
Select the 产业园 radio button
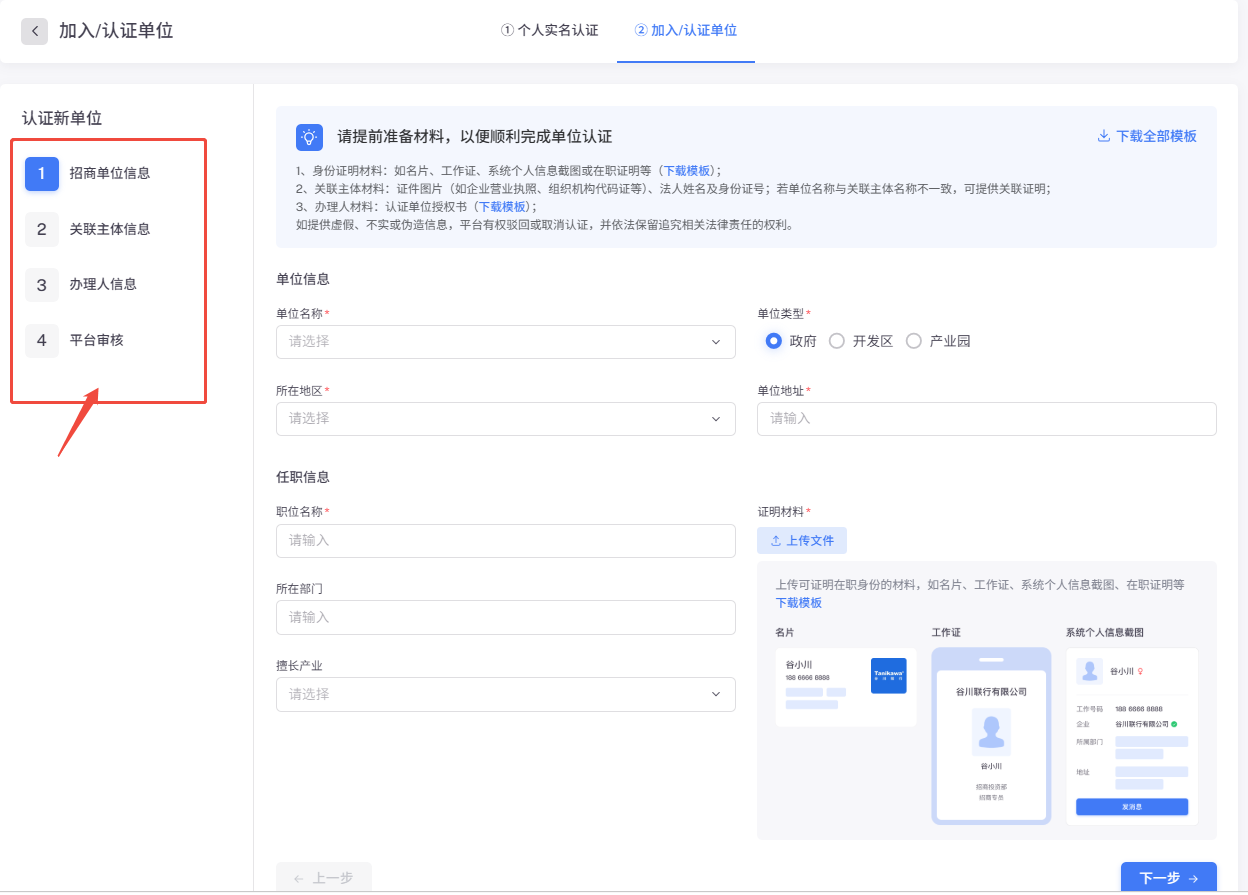point(913,341)
